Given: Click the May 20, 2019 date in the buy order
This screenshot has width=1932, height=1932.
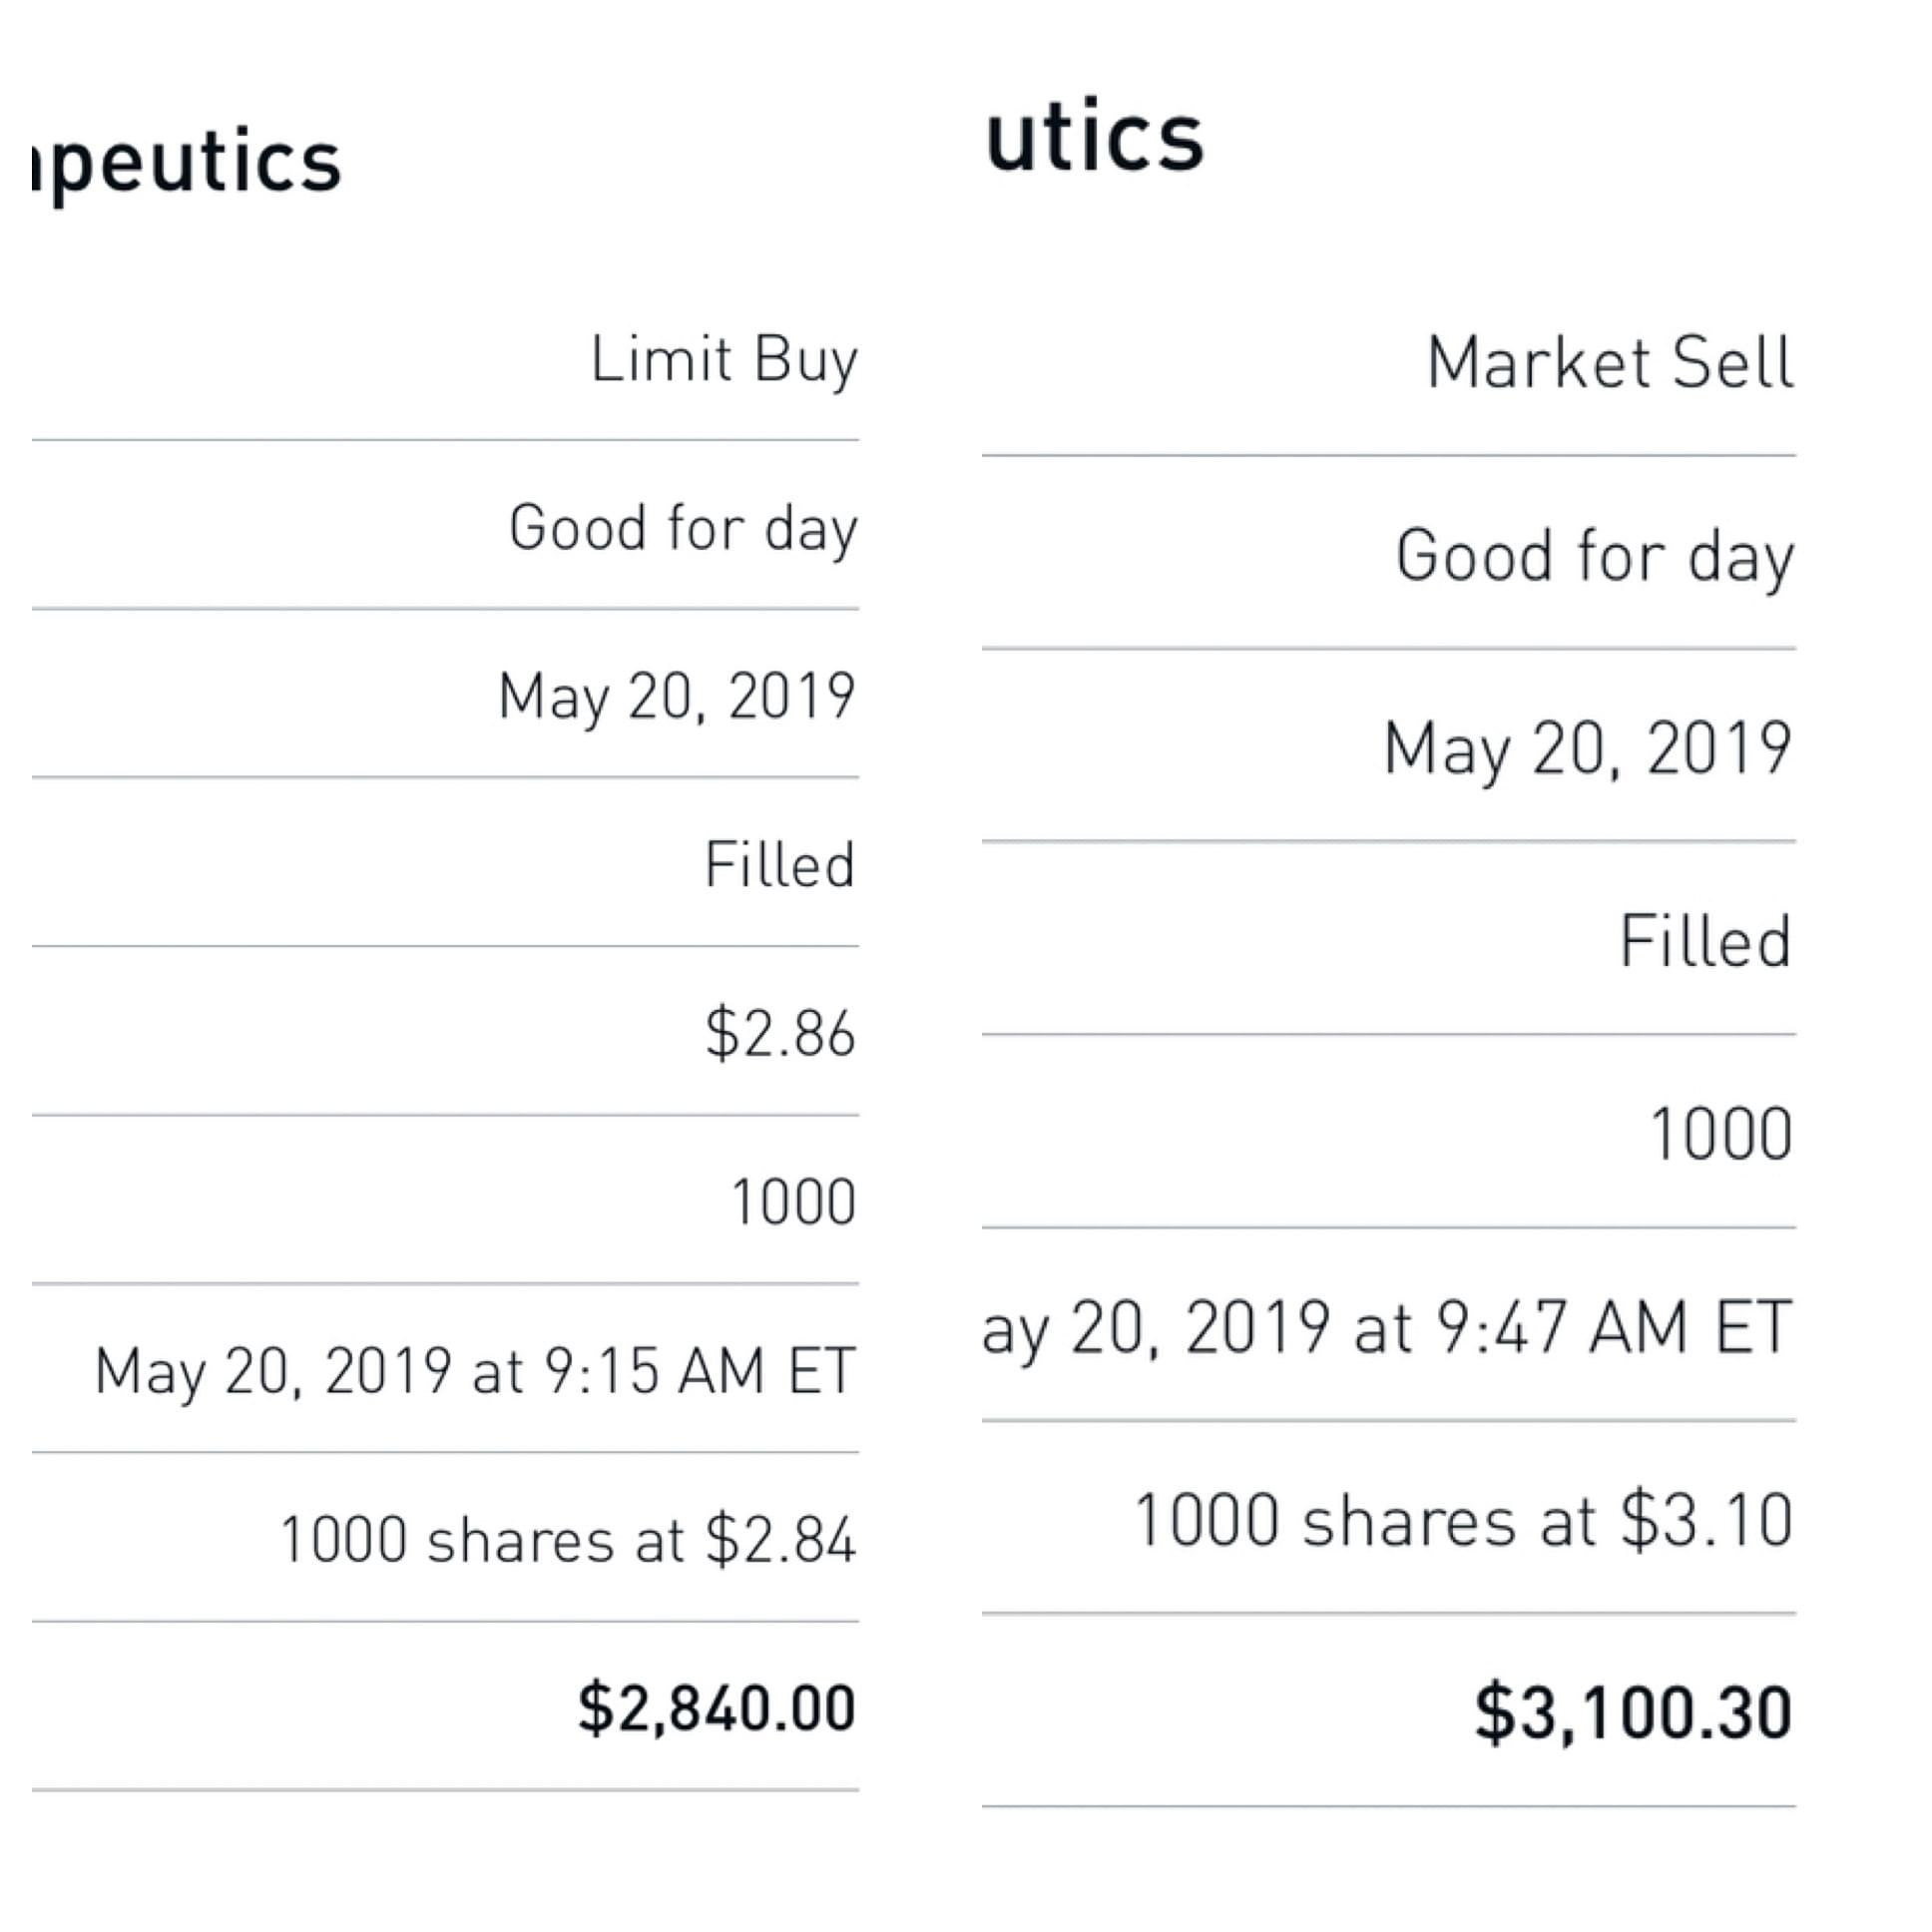Looking at the screenshot, I should (x=677, y=696).
